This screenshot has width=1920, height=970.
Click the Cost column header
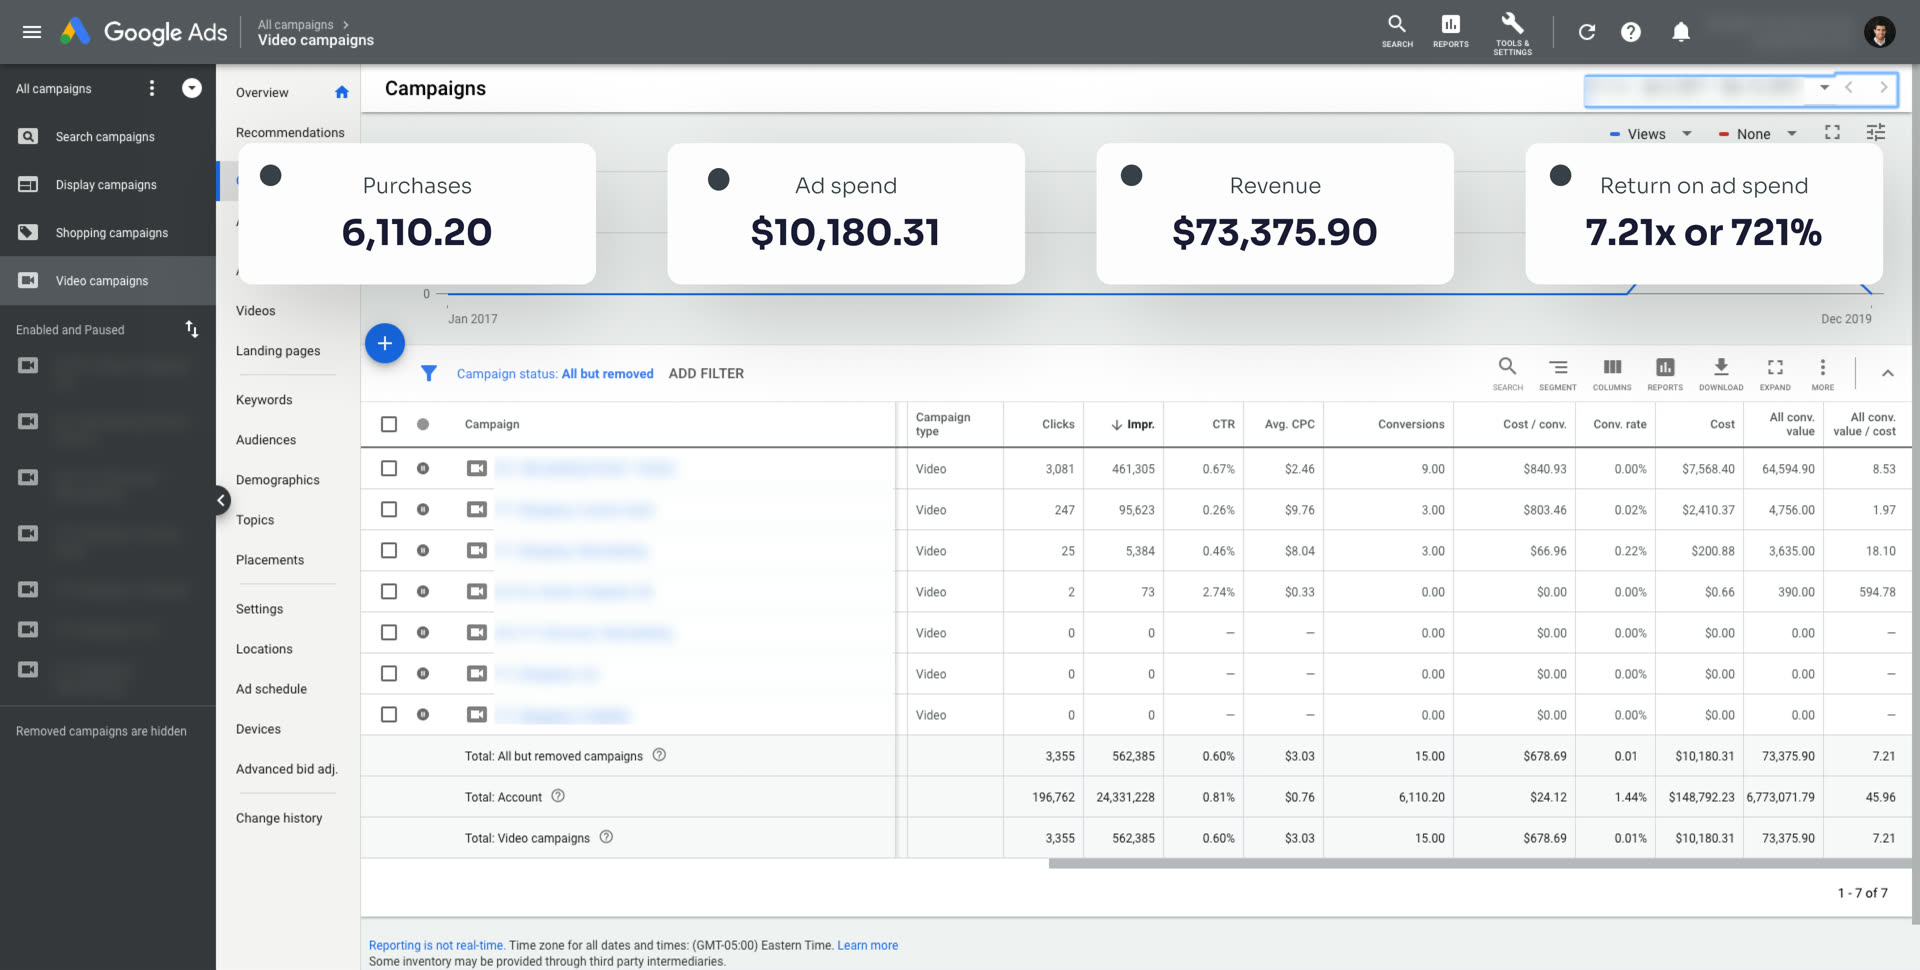(1722, 424)
